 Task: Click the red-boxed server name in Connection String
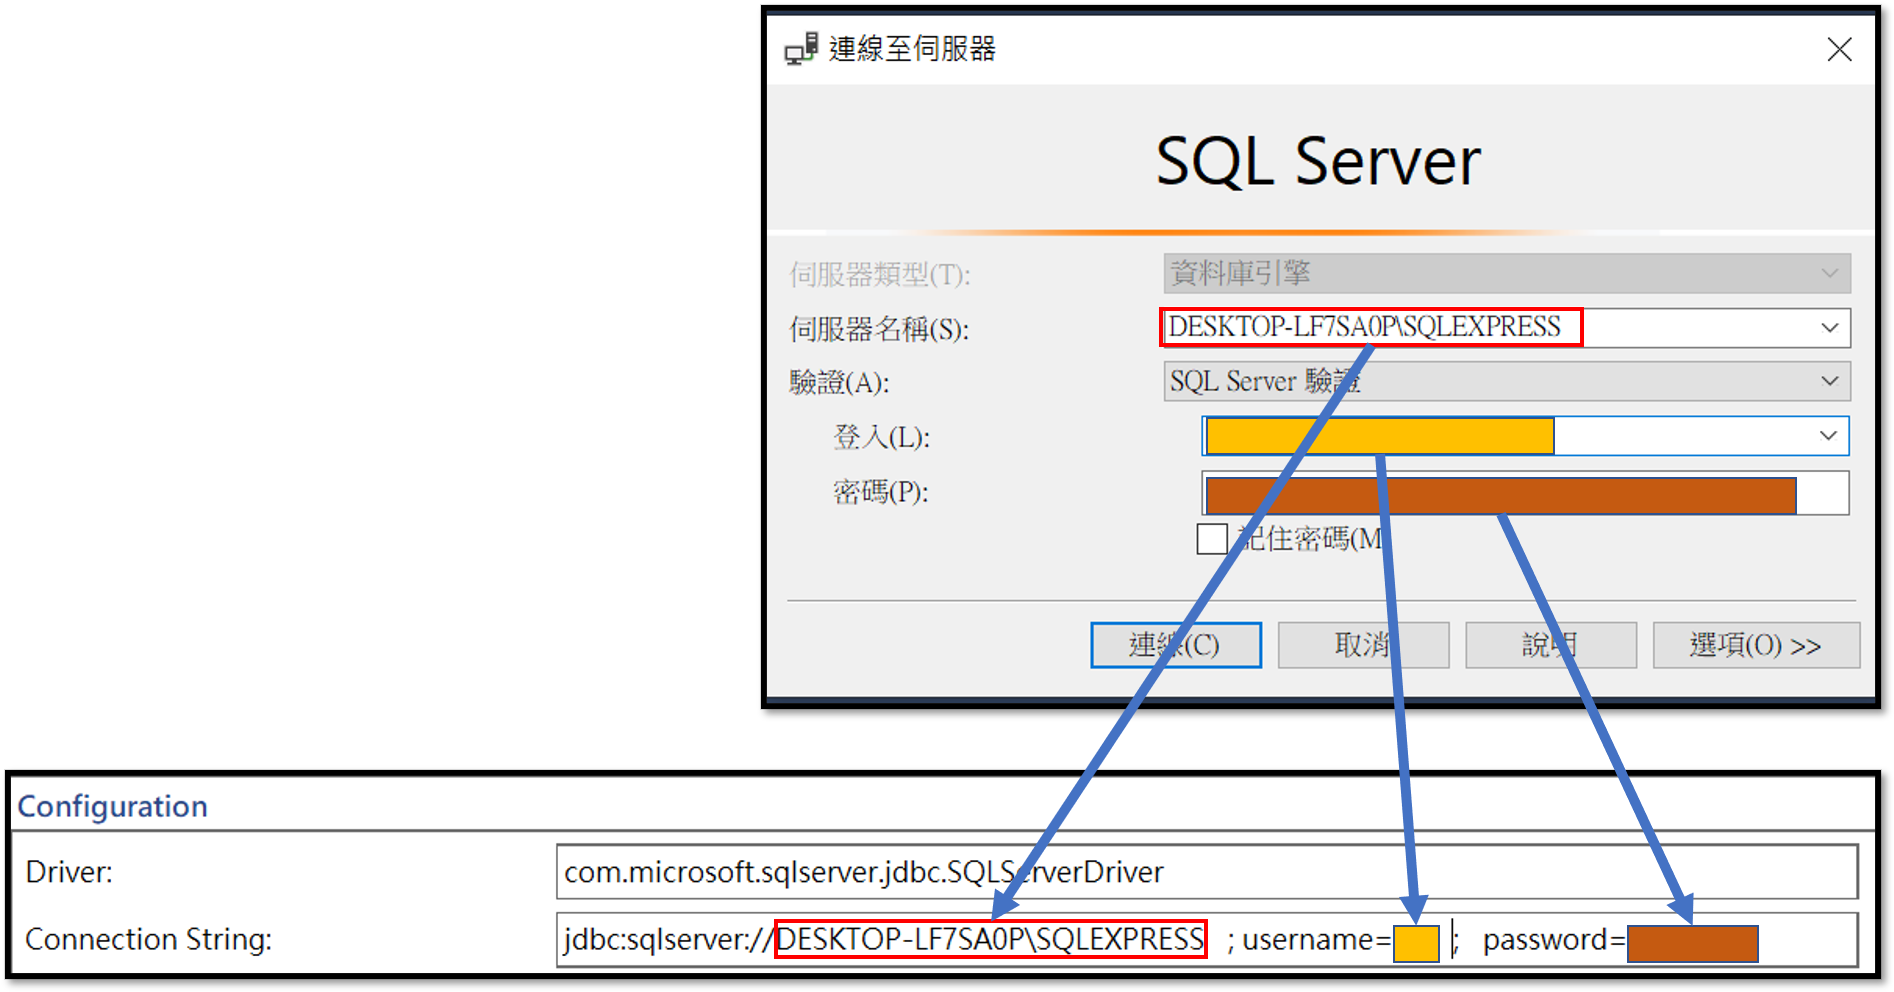coord(990,939)
